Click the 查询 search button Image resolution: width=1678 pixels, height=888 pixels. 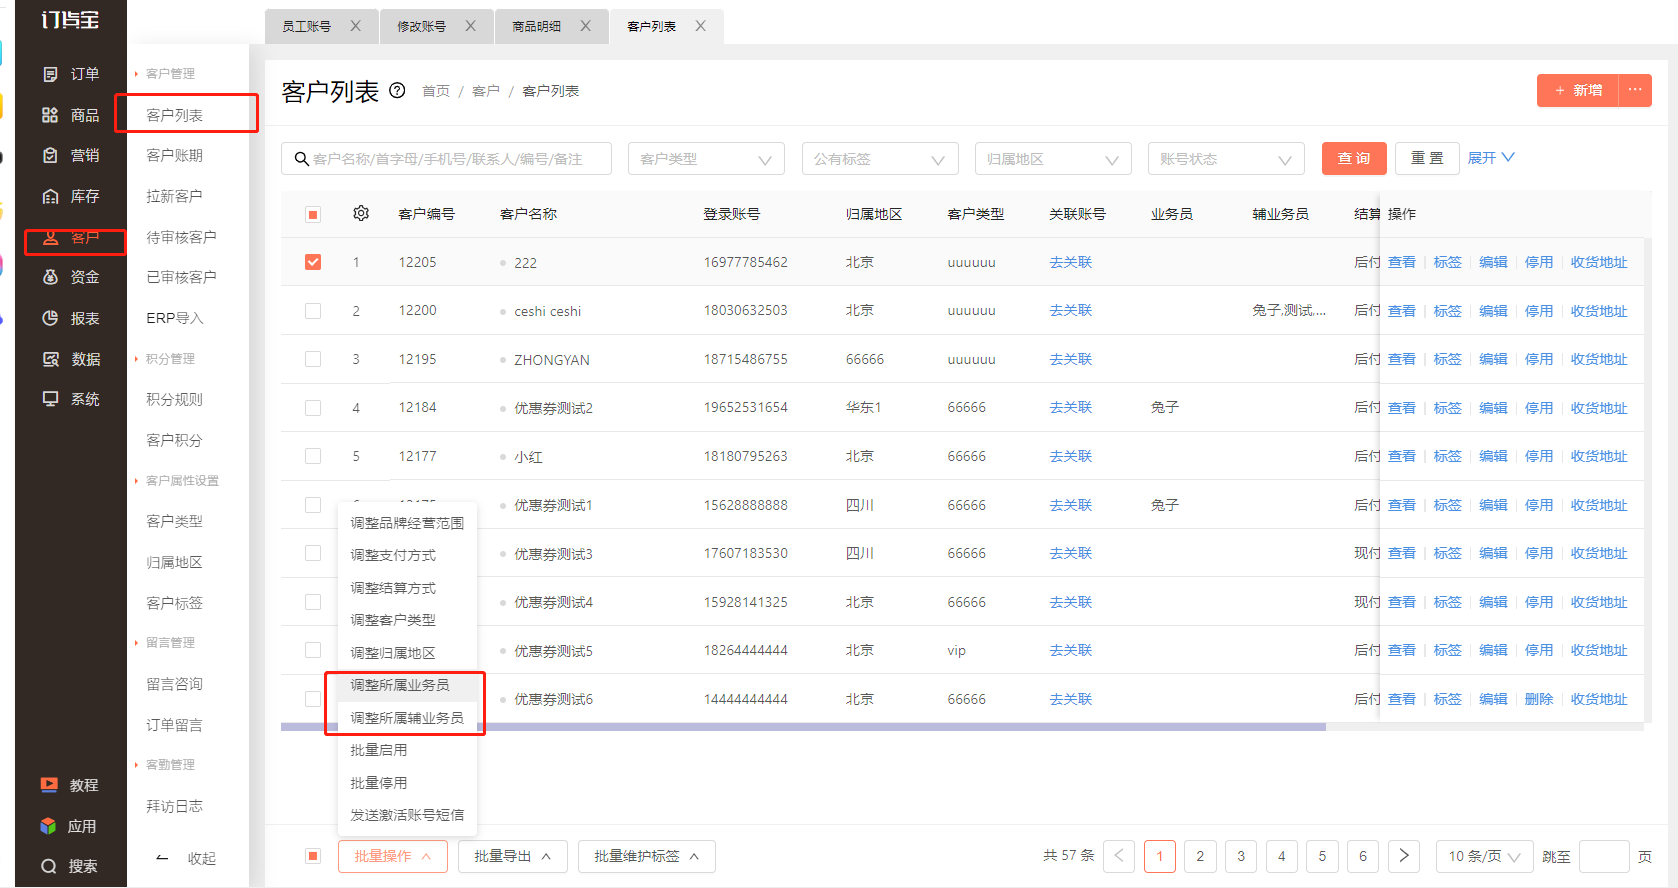(1354, 158)
